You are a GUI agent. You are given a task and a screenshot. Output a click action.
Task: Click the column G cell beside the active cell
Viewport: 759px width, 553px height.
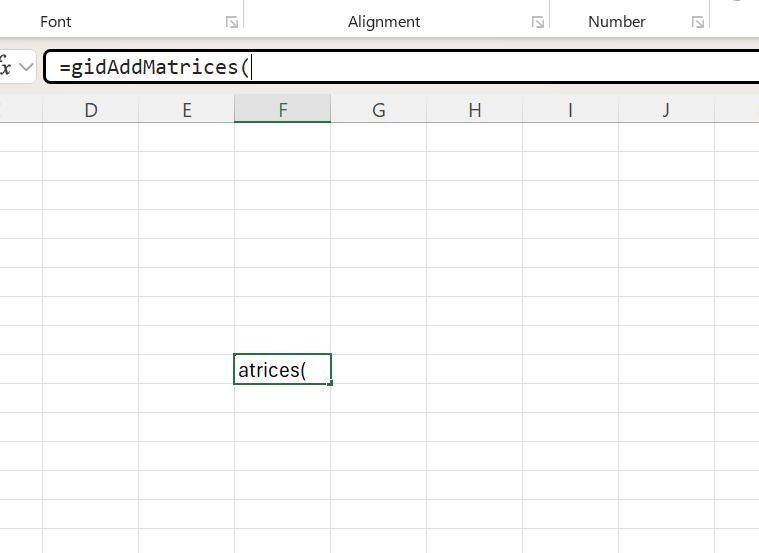(x=379, y=370)
